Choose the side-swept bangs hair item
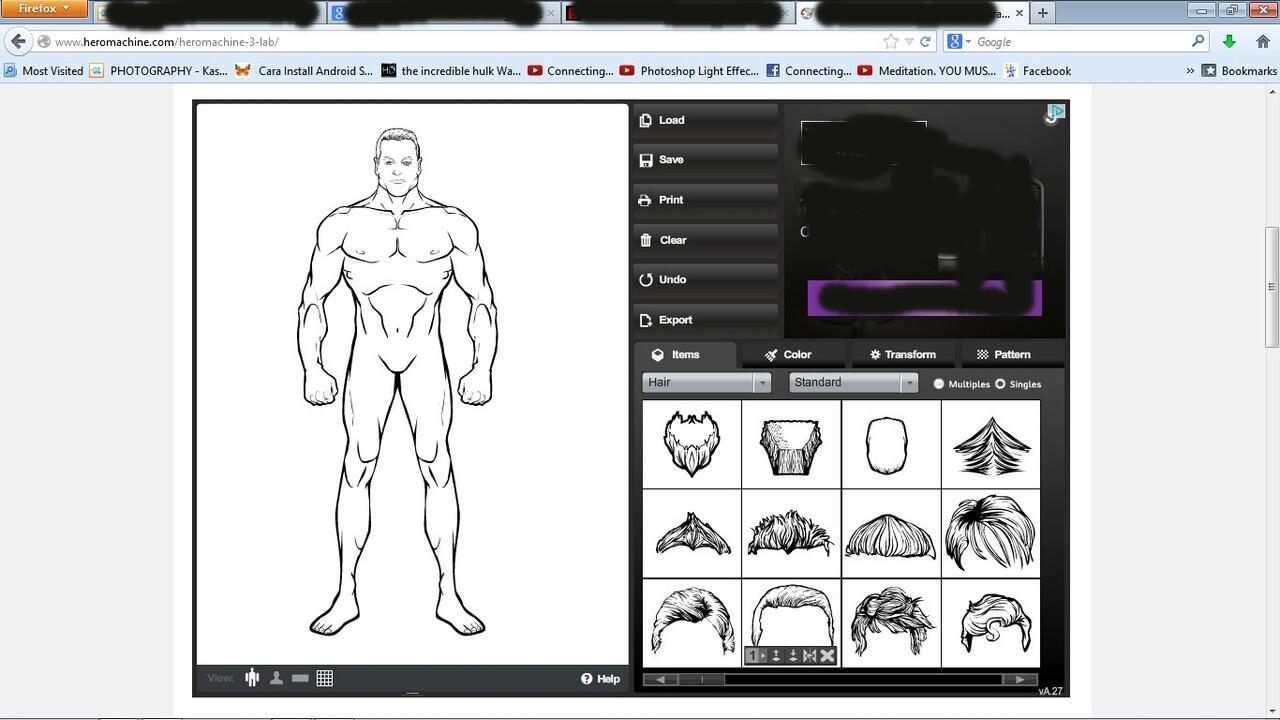Image resolution: width=1280 pixels, height=720 pixels. [990, 533]
